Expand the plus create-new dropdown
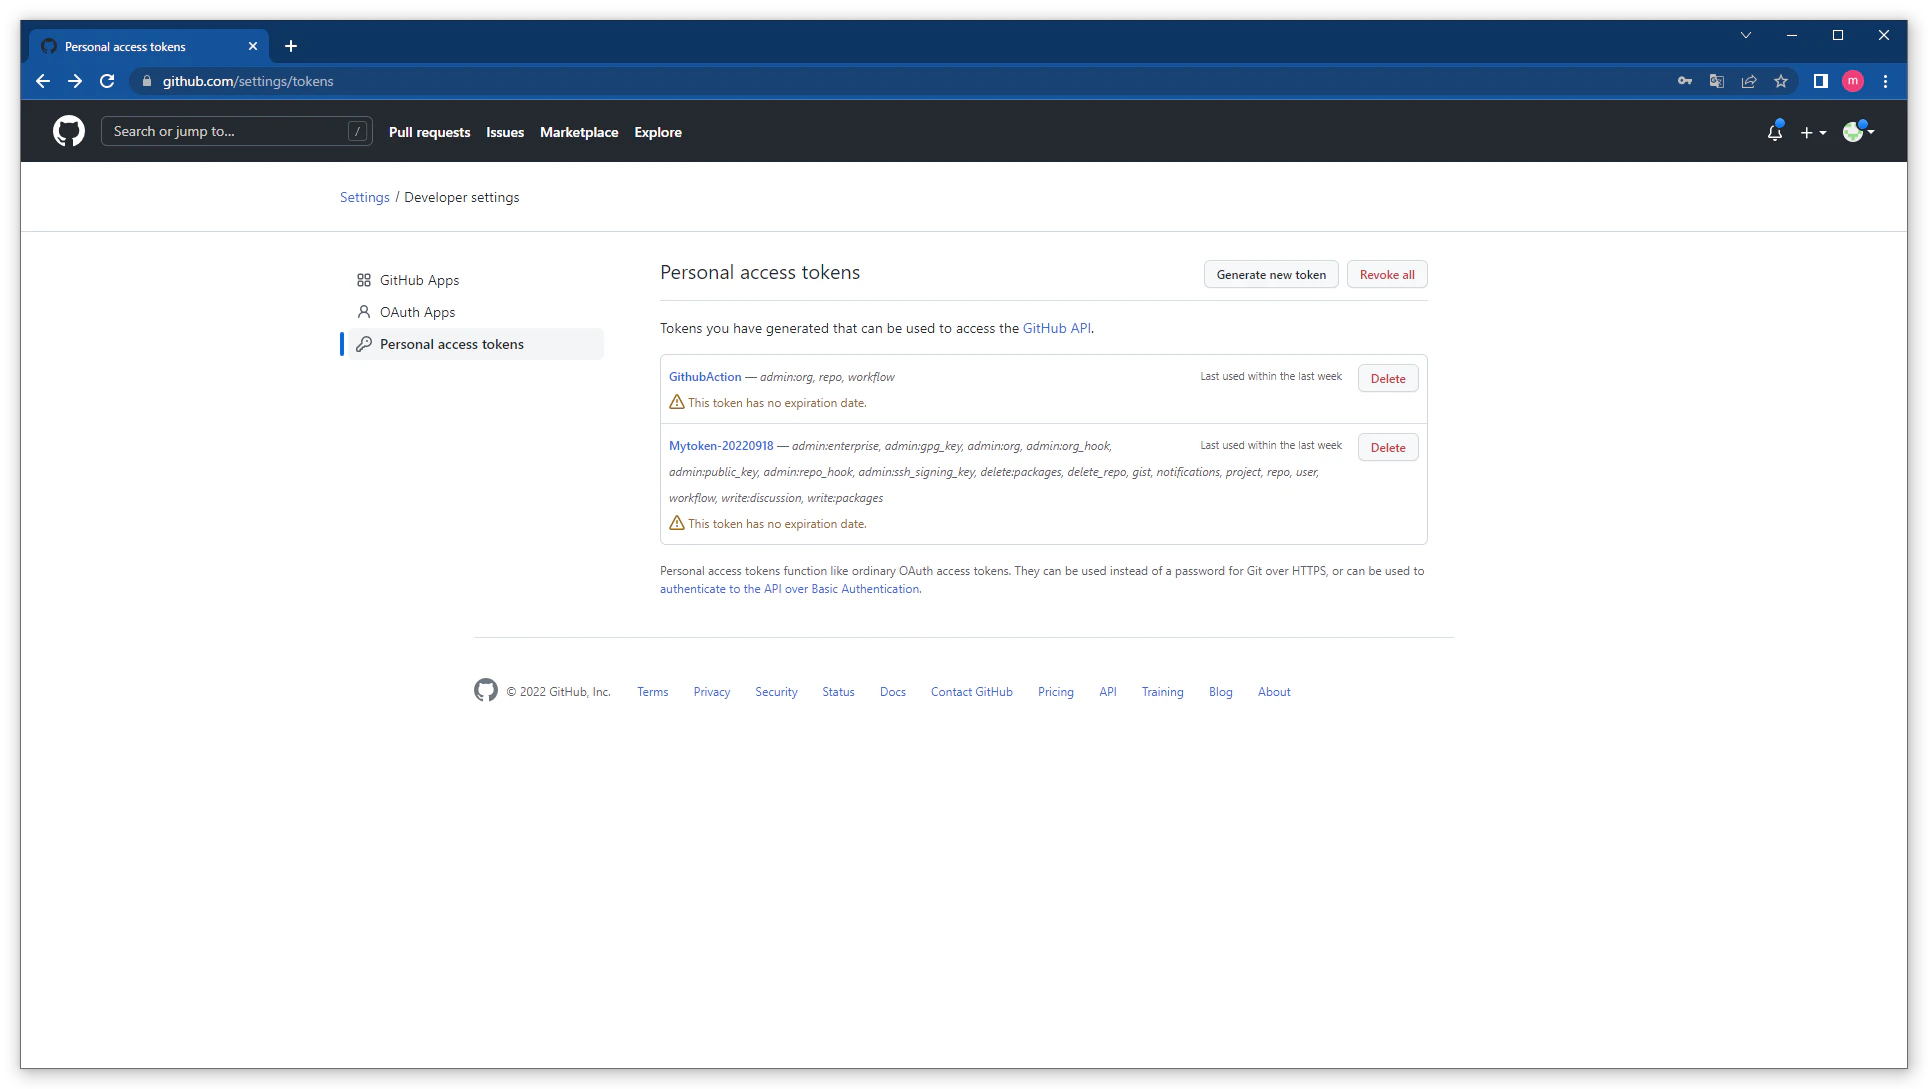This screenshot has width=1928, height=1089. click(1813, 132)
